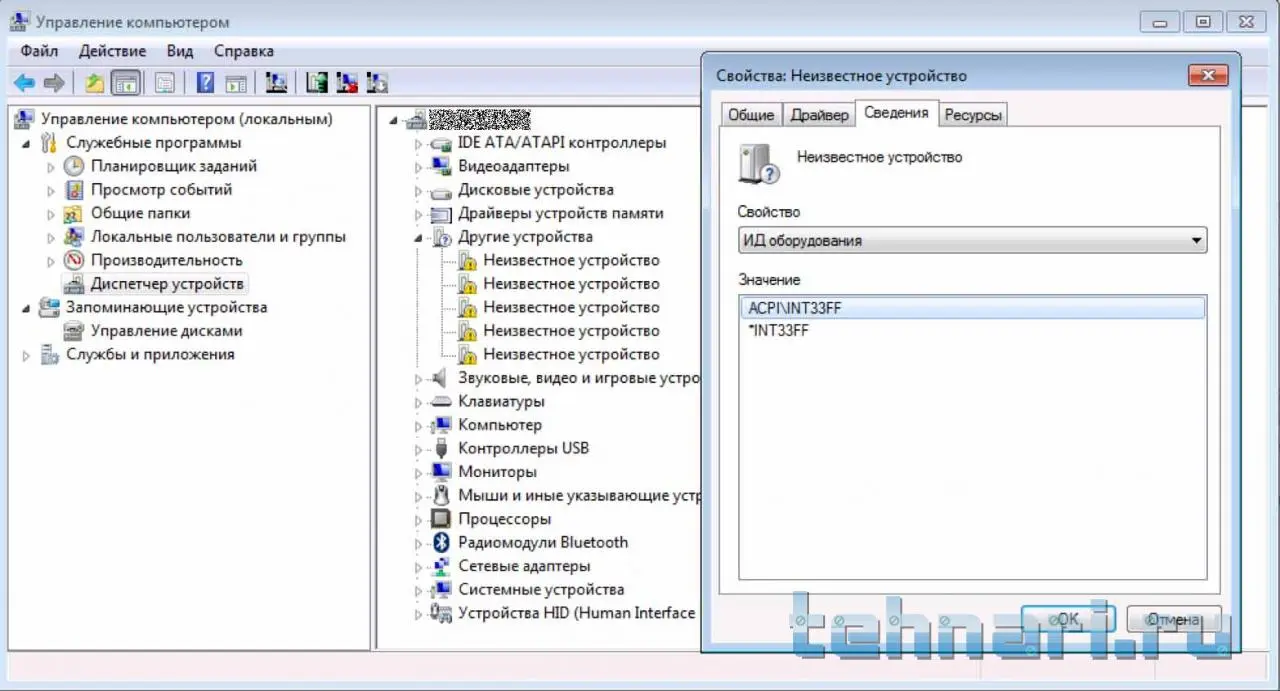Expand the Производительность node

point(51,260)
